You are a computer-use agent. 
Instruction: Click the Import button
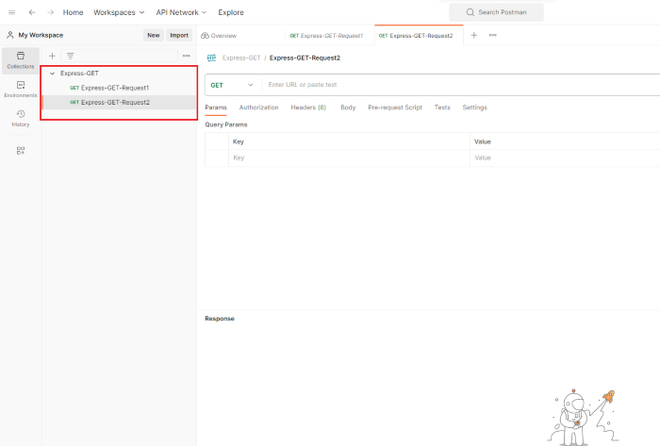point(179,35)
